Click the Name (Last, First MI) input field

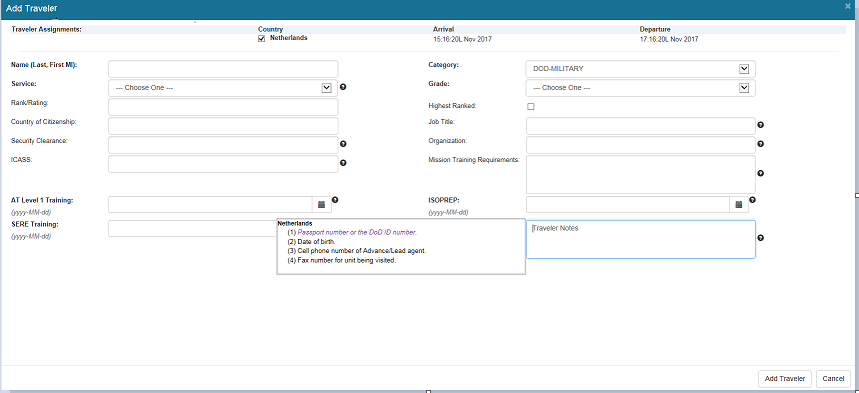click(223, 69)
